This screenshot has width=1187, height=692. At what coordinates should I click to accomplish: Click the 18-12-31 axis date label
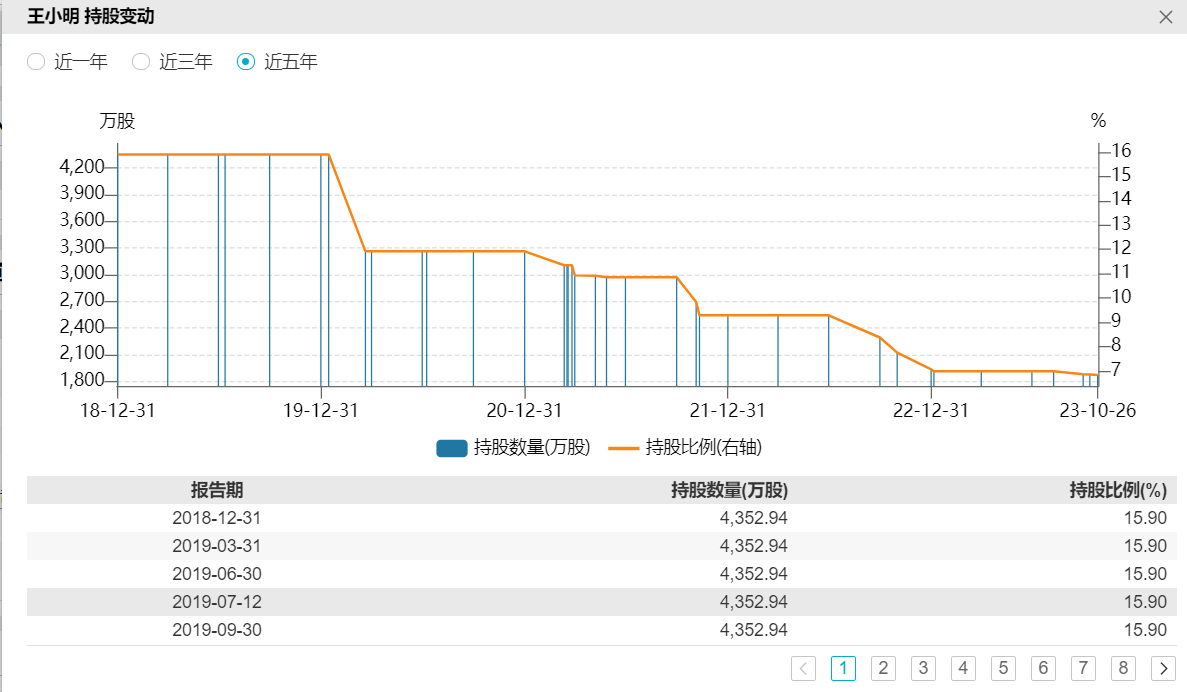click(117, 410)
